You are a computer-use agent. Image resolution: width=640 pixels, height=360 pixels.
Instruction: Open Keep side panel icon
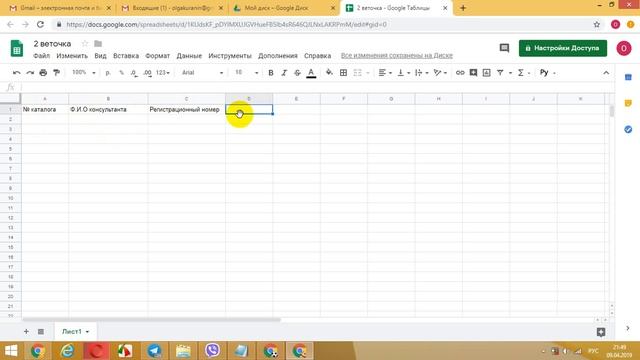coord(628,103)
